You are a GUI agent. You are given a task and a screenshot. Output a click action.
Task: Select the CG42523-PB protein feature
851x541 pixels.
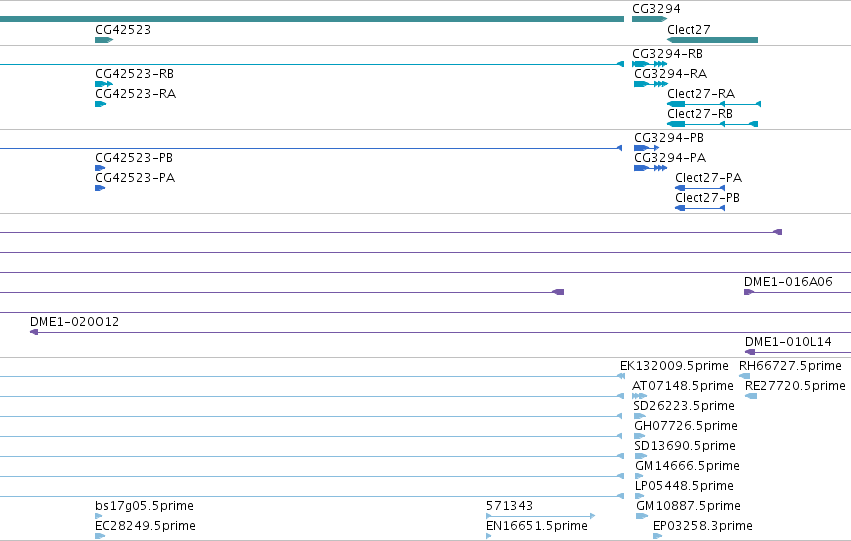tap(100, 168)
